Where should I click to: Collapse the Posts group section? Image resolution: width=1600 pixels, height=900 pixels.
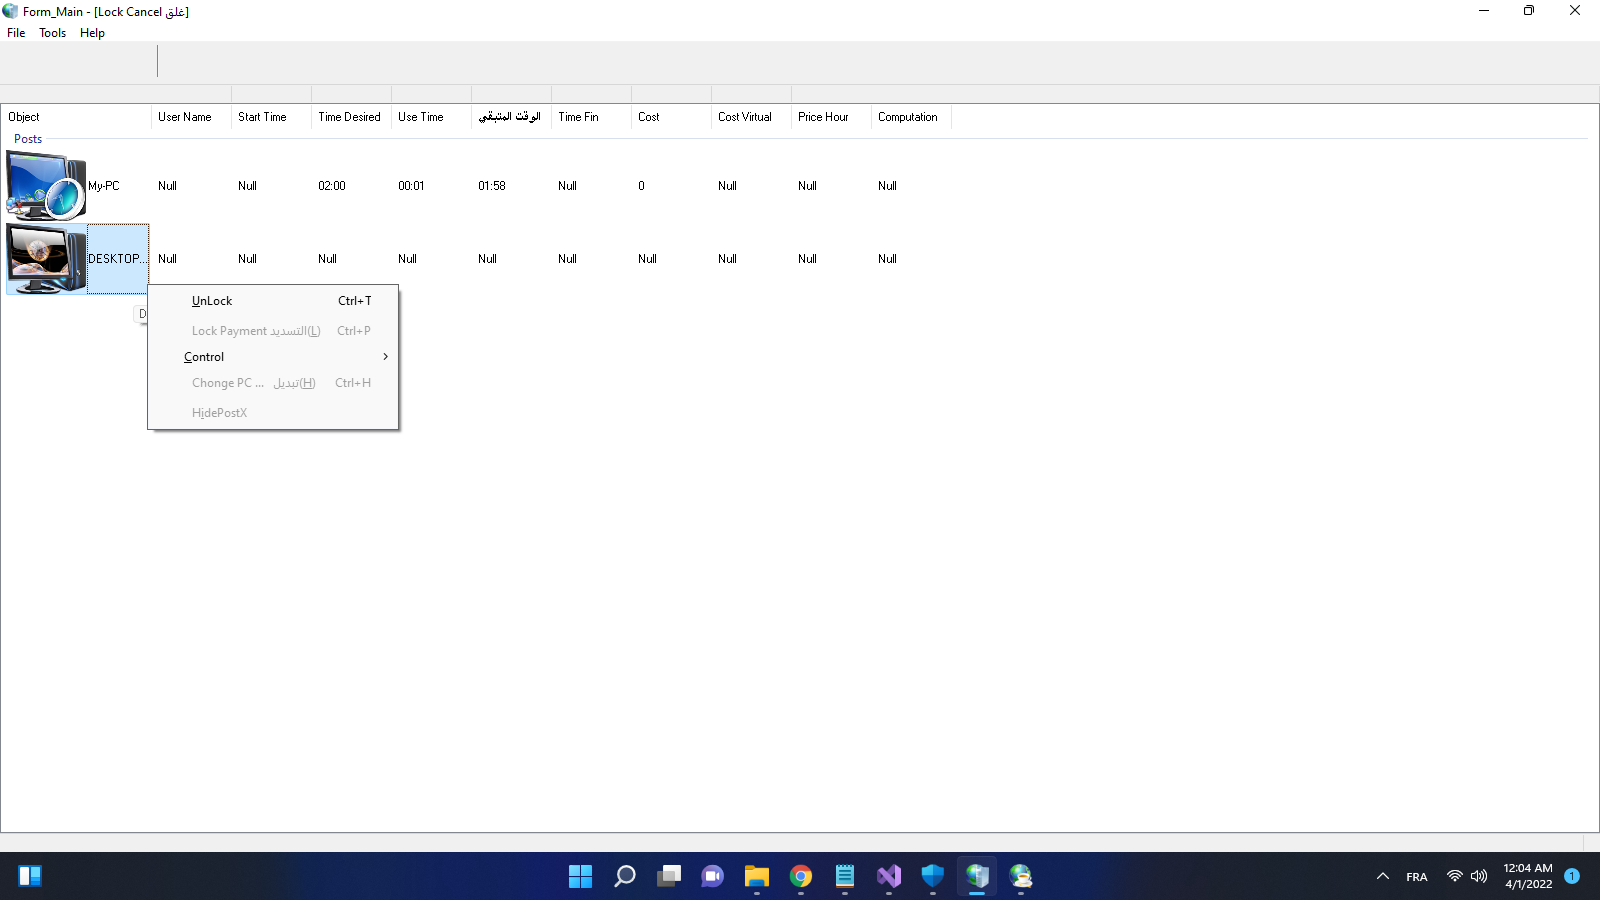click(x=27, y=138)
